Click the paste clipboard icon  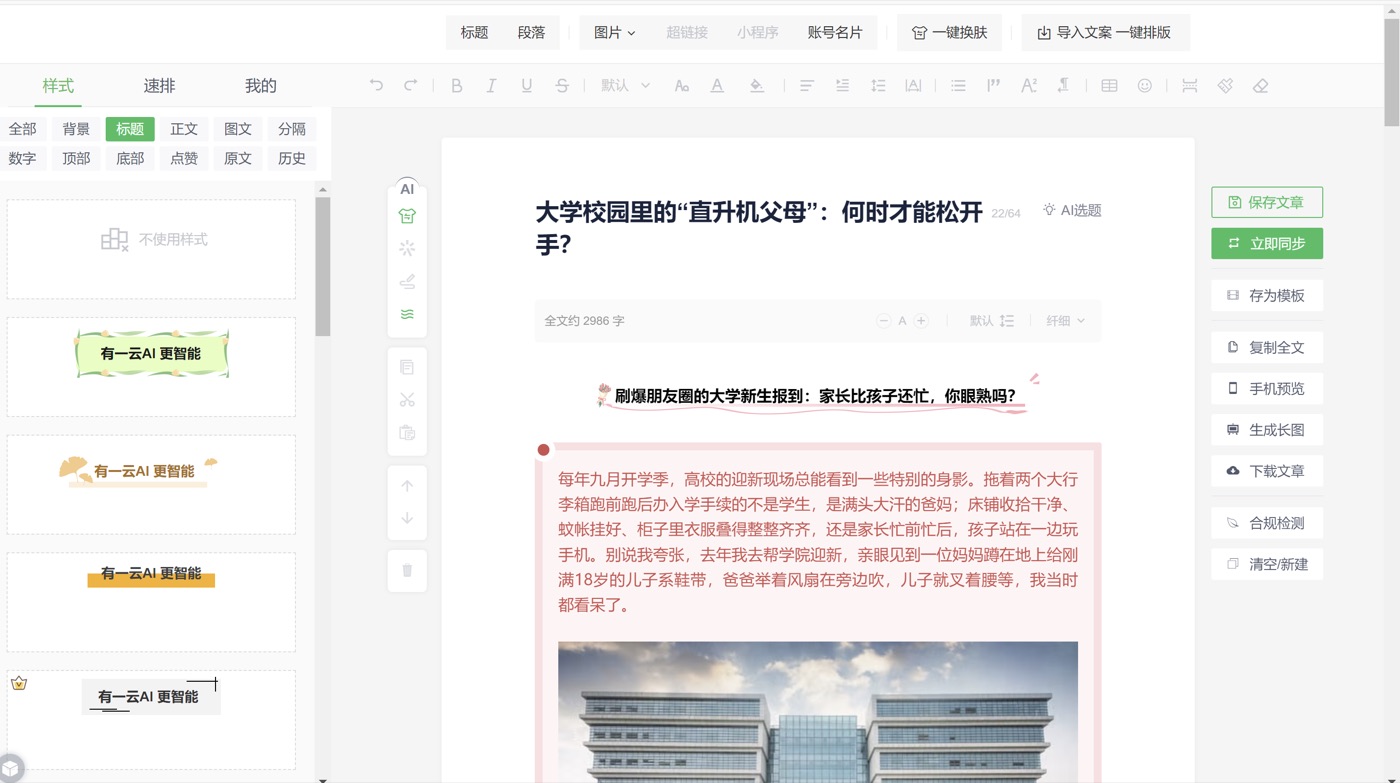[407, 433]
